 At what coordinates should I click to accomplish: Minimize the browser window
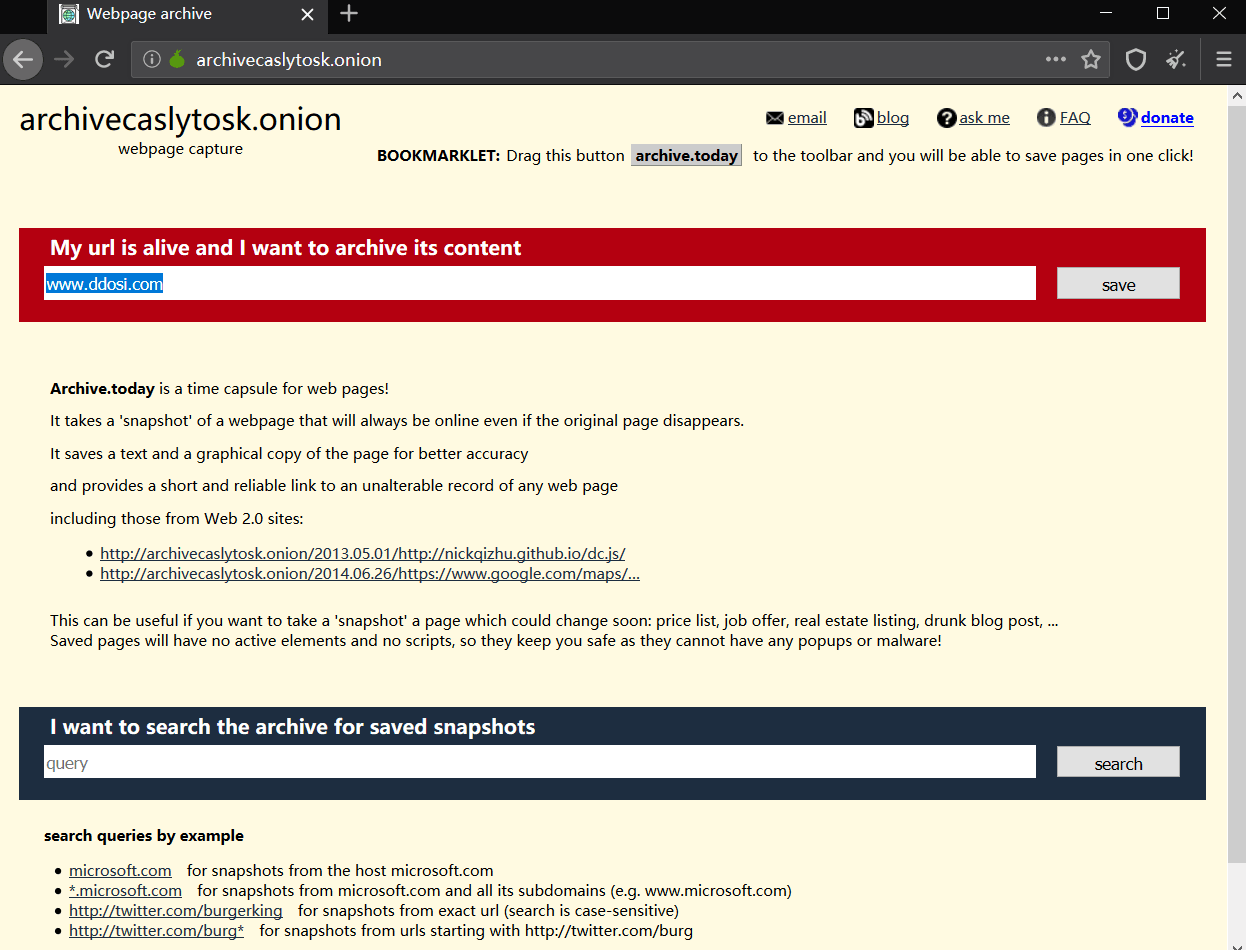1106,14
